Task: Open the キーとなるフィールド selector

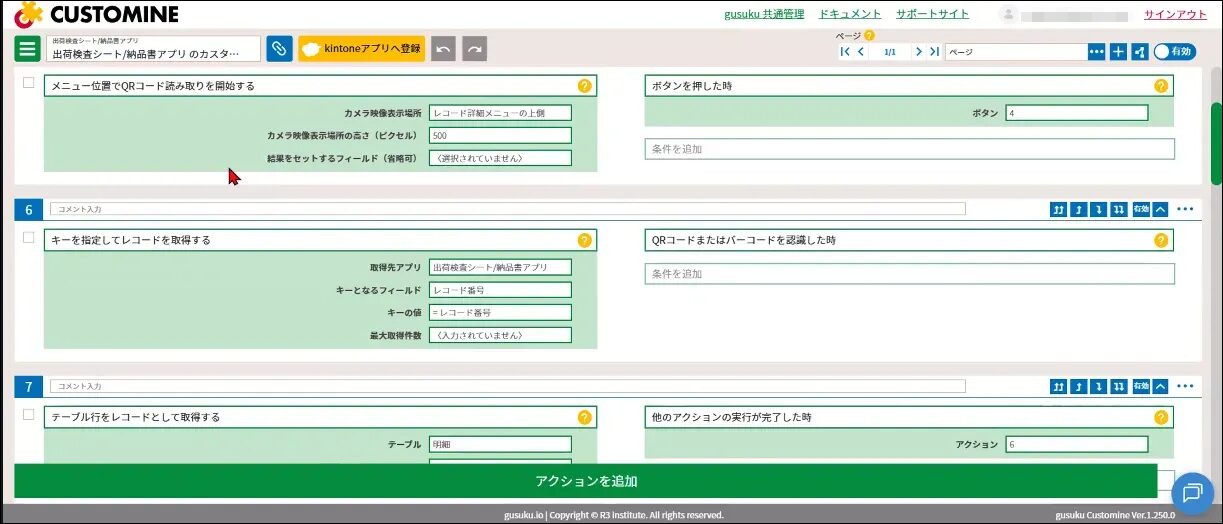Action: 500,290
